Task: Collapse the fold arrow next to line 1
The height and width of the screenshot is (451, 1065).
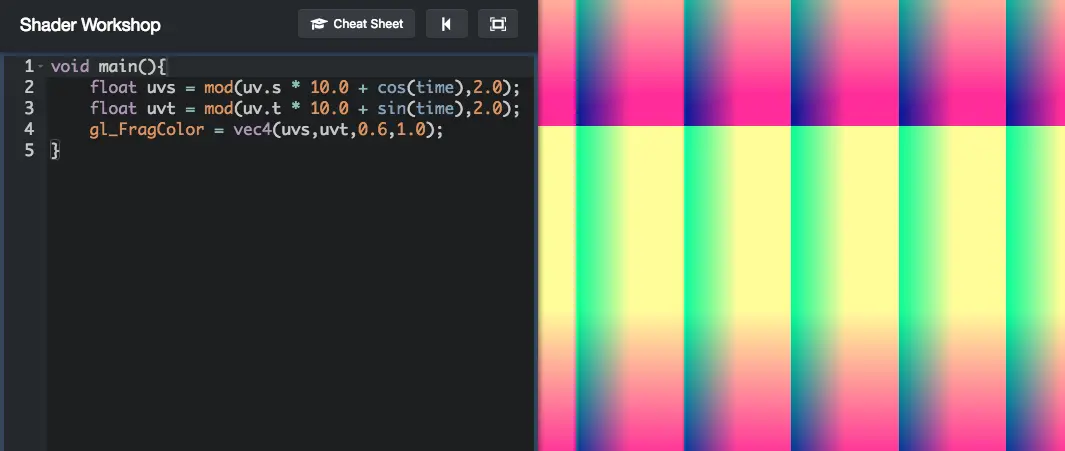Action: pyautogui.click(x=41, y=67)
